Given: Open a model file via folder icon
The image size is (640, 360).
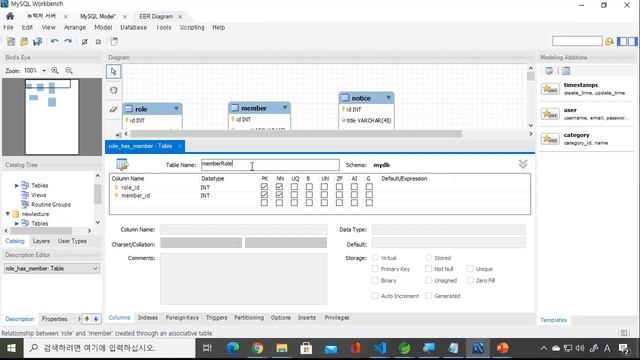Looking at the screenshot, I should click(x=24, y=42).
